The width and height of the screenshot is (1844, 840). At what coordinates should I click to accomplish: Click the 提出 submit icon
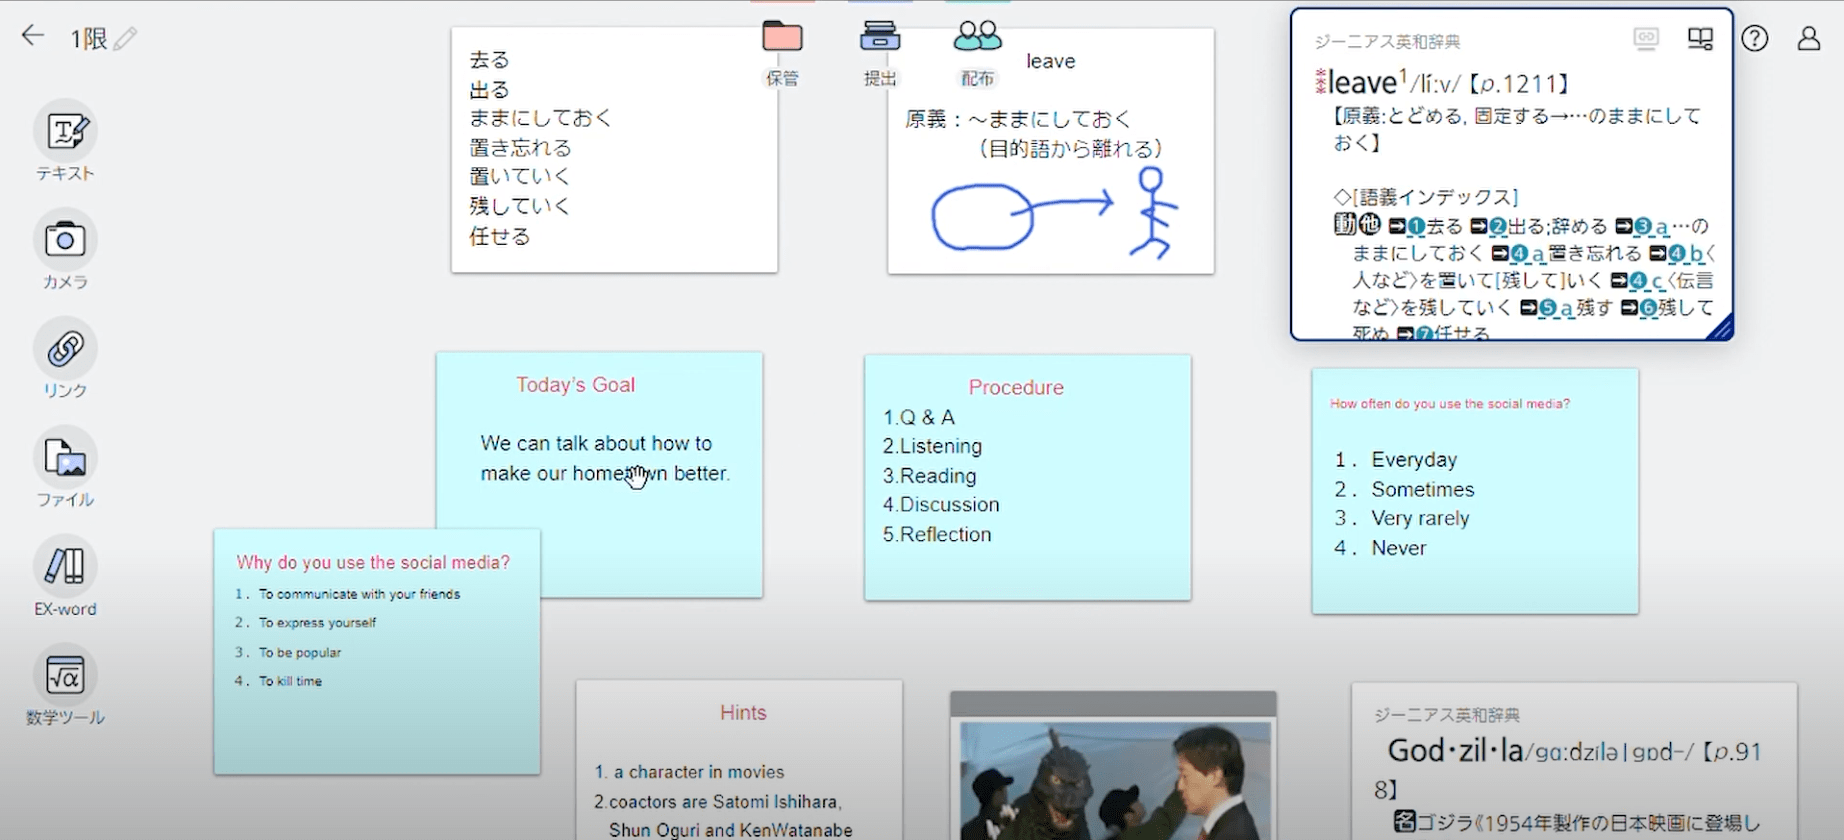click(x=879, y=38)
